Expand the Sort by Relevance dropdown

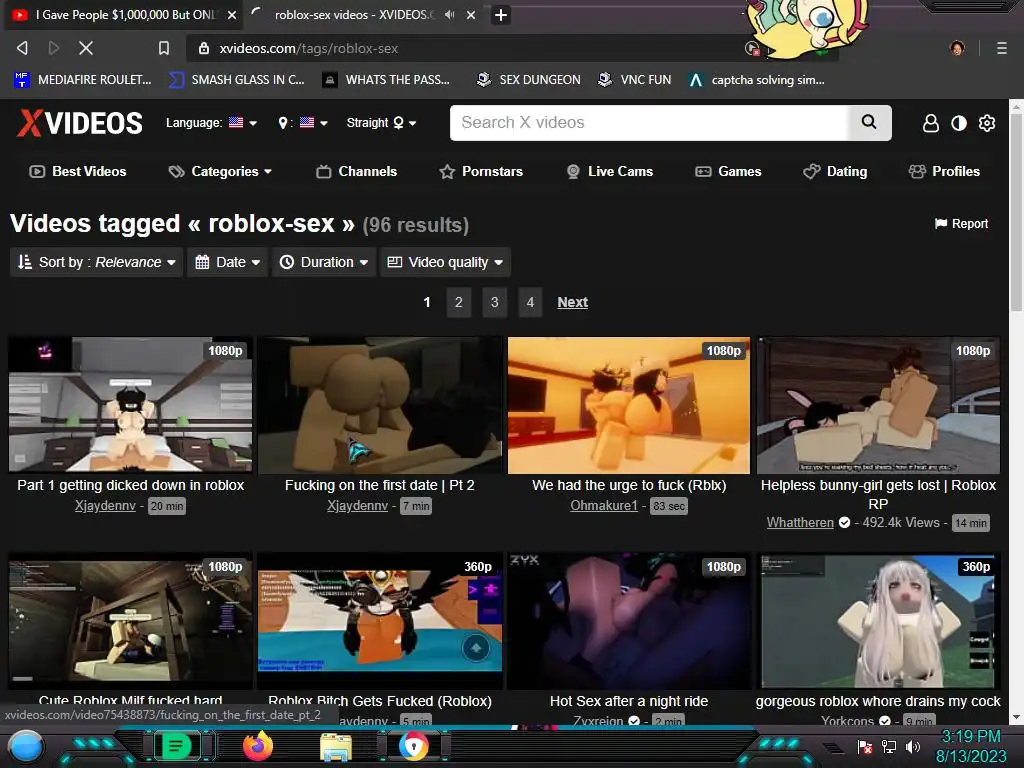point(97,262)
